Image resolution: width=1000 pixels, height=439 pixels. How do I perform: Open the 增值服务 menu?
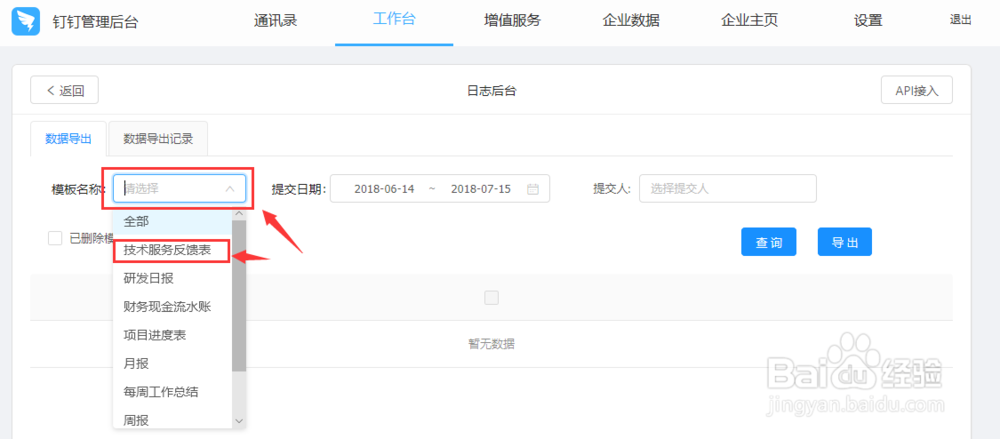[x=512, y=20]
